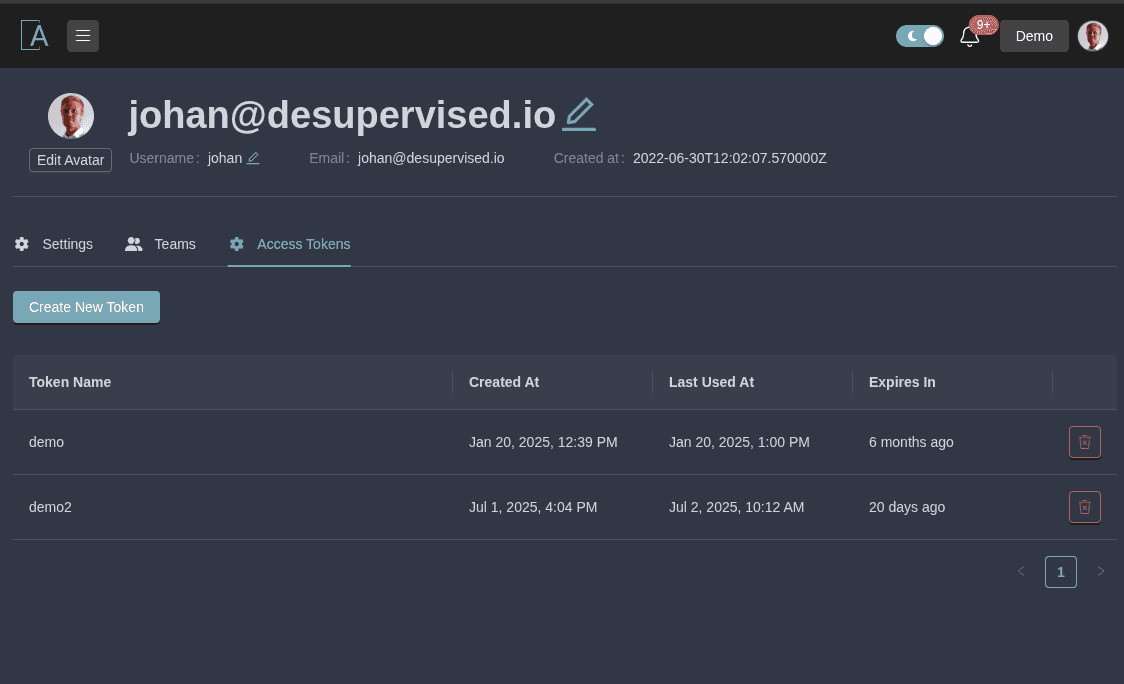Screen dimensions: 1124x684
Task: Go to the next token page
Action: coord(1101,571)
